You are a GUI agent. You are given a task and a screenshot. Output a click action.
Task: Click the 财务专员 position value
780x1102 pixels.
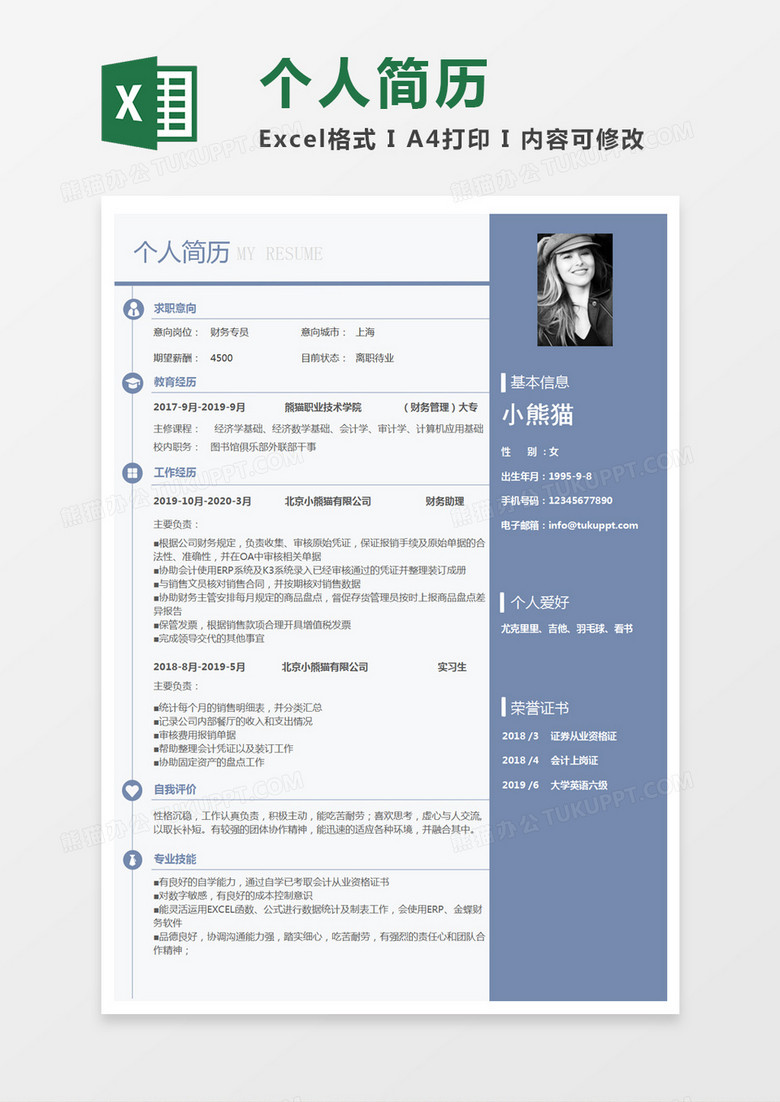tap(229, 332)
